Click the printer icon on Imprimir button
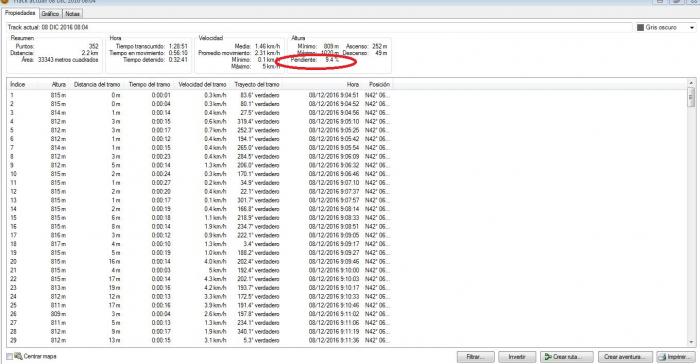Screen dimensions: 700x364 [x=663, y=357]
